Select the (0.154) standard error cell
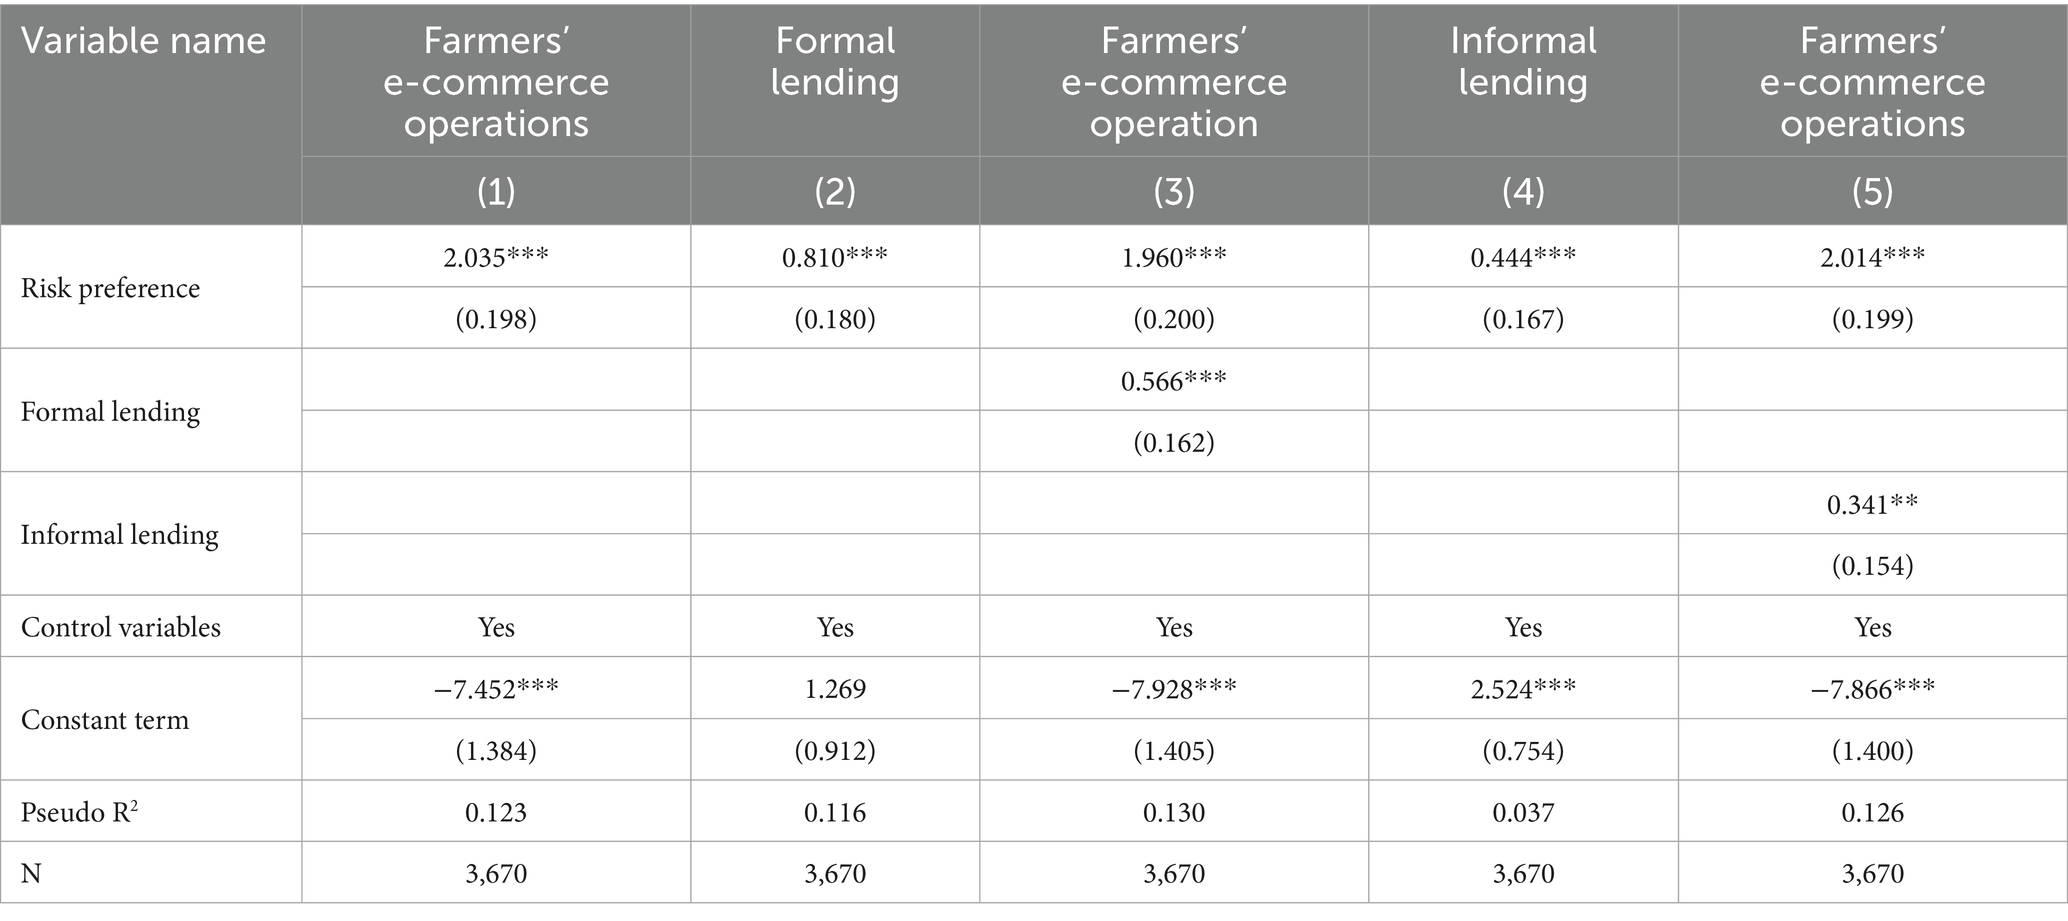Screen dimensions: 2068x921 coord(1872,566)
